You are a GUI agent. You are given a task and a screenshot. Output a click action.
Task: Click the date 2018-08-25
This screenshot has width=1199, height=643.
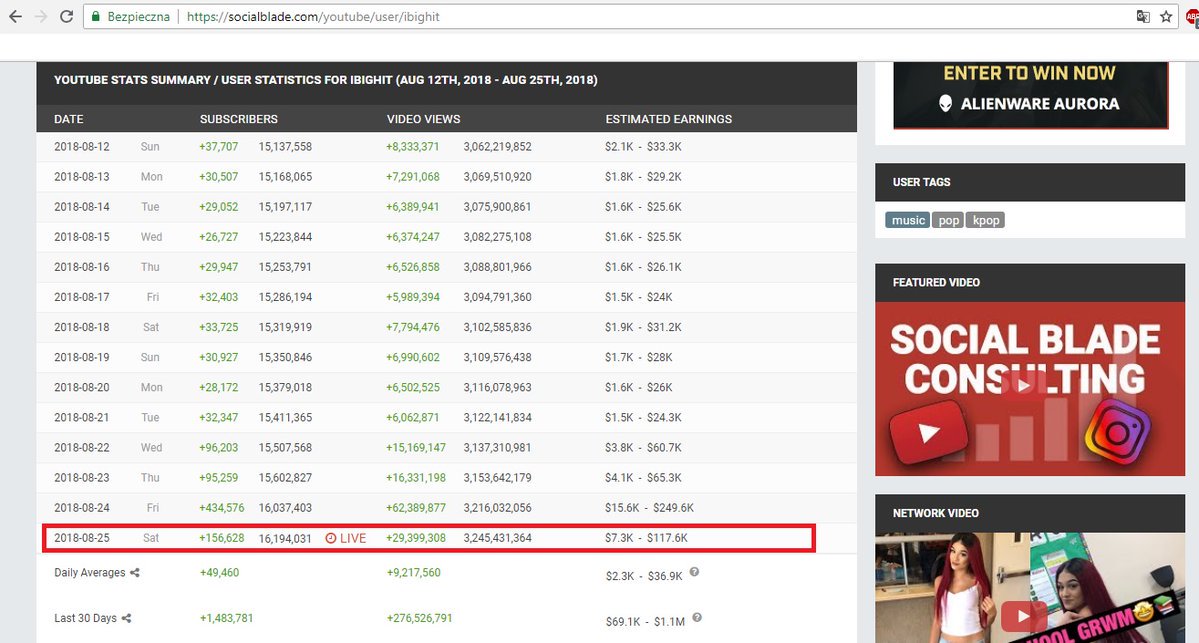(x=82, y=538)
